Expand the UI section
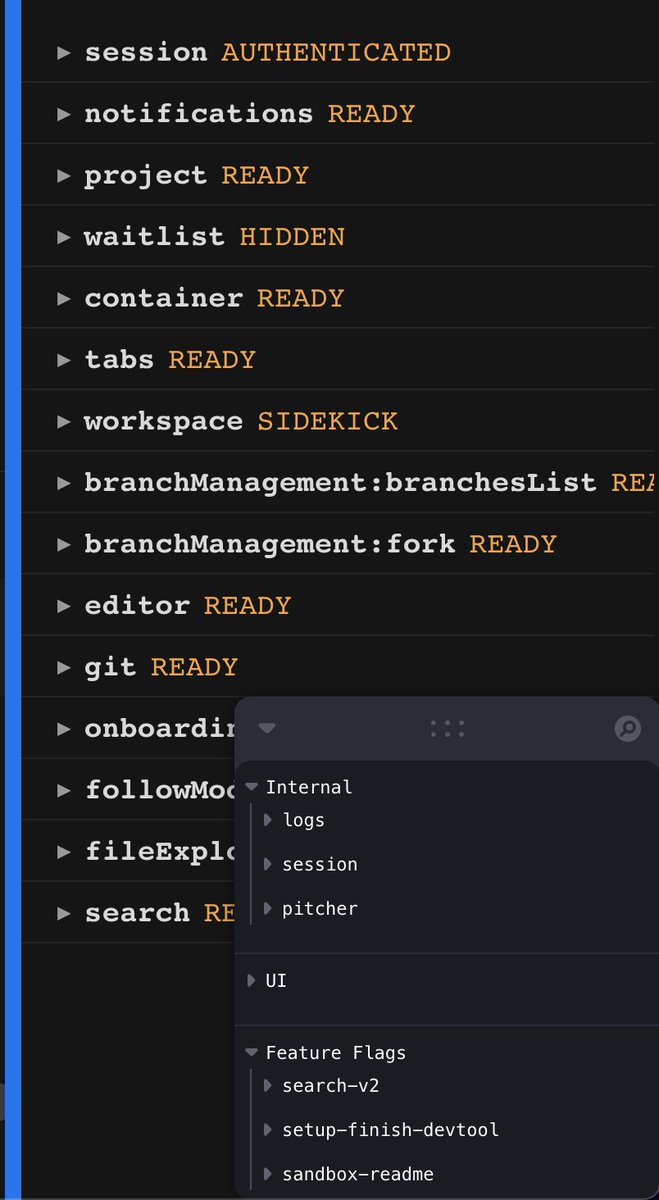This screenshot has height=1200, width=659. coord(252,981)
